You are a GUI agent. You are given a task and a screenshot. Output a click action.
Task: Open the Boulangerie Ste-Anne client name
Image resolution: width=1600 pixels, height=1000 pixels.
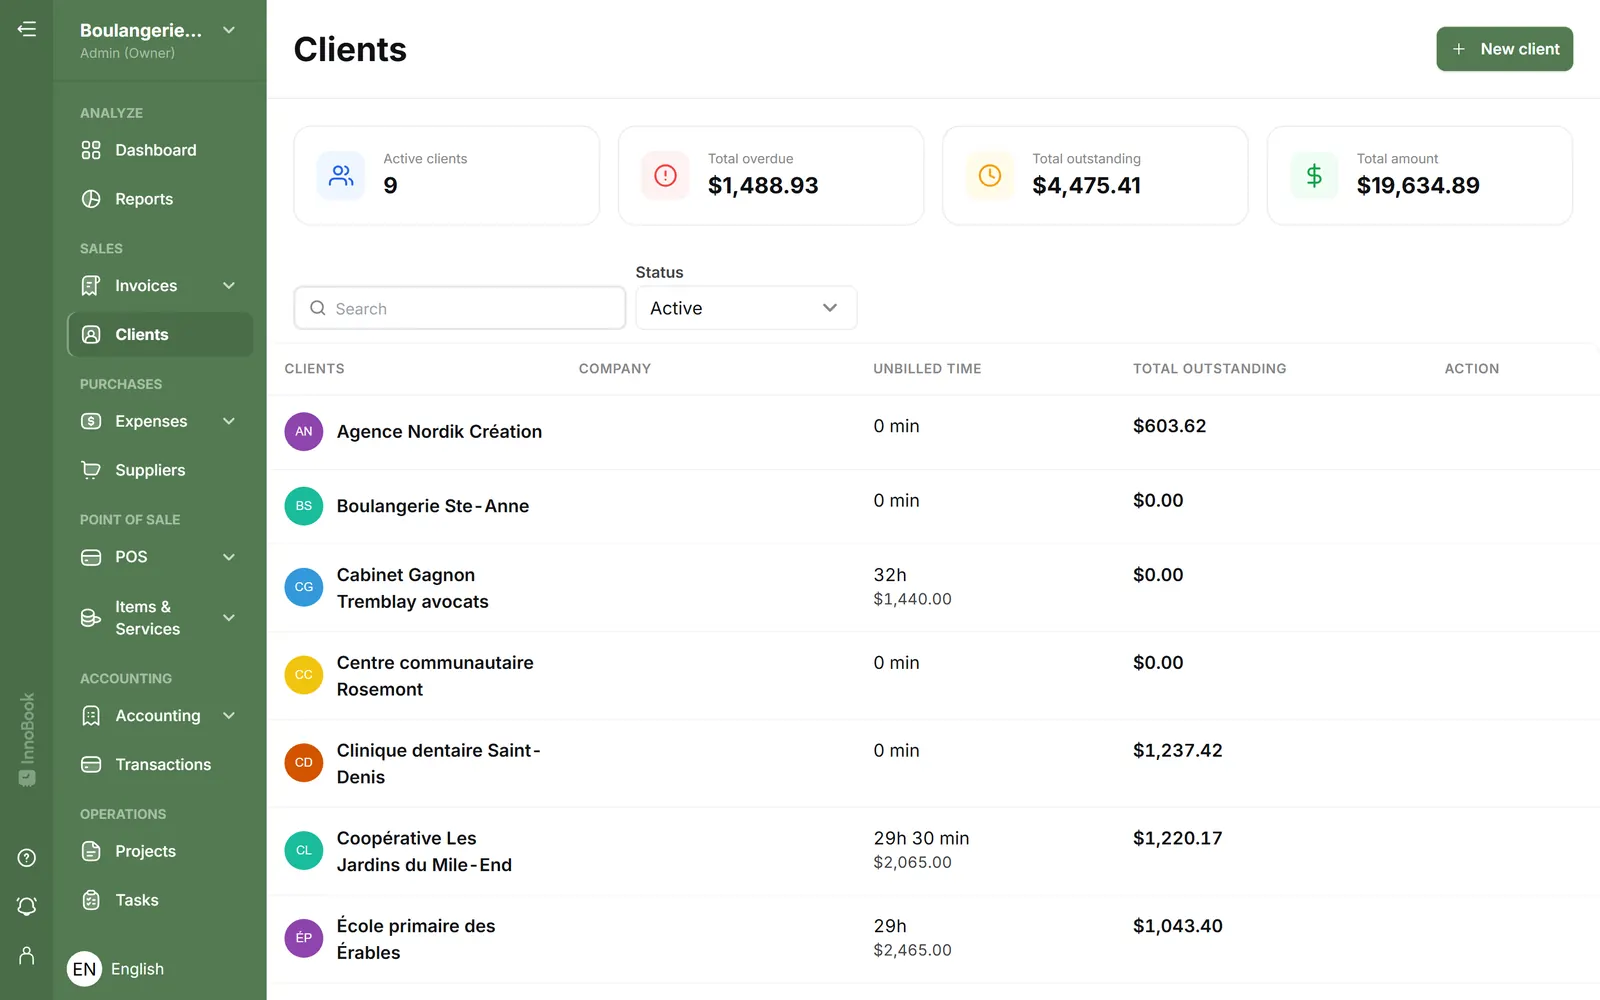point(433,506)
